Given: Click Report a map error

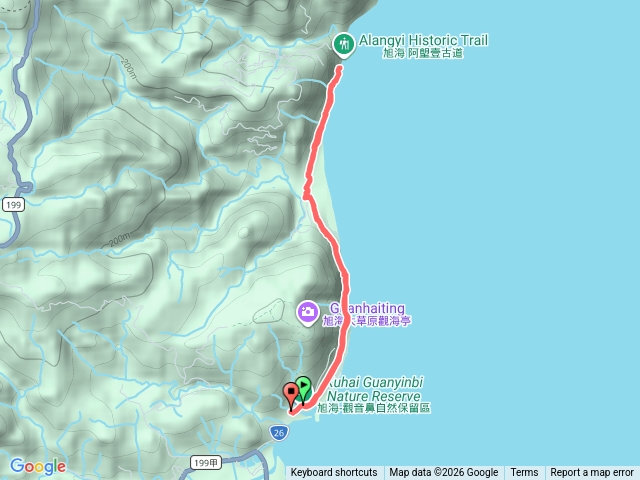Looking at the screenshot, I should click(592, 472).
